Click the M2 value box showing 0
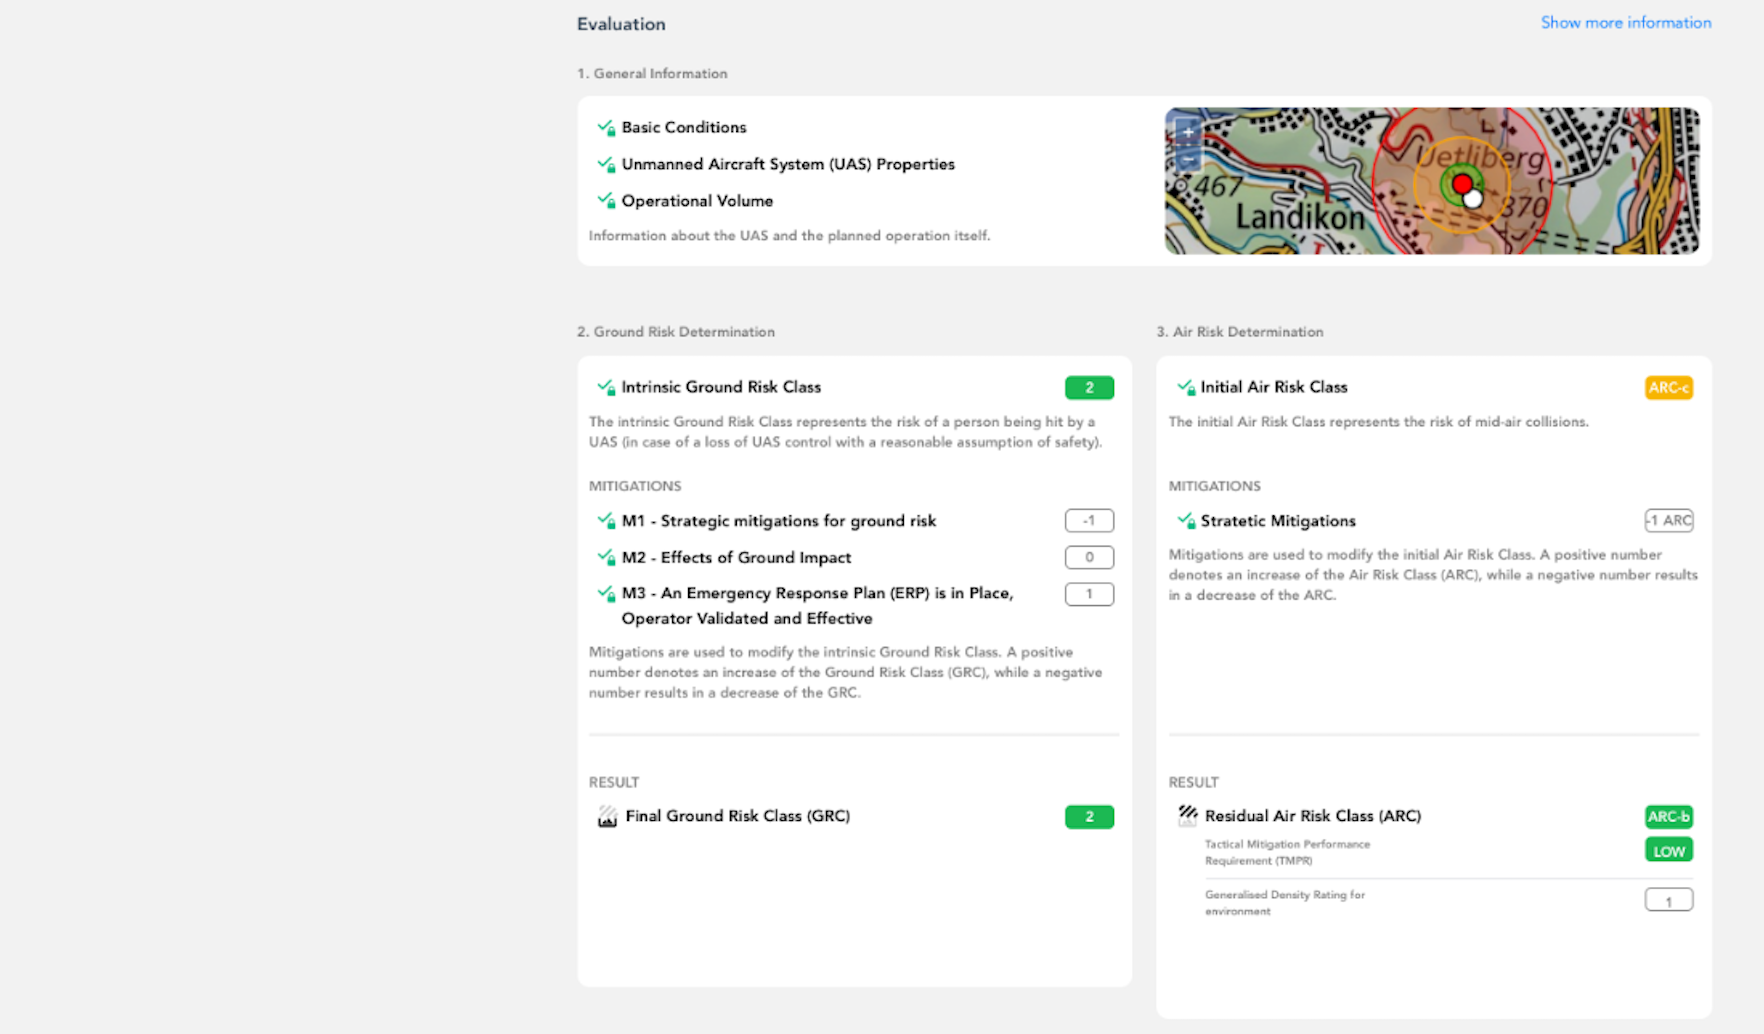This screenshot has height=1034, width=1764. pos(1089,558)
